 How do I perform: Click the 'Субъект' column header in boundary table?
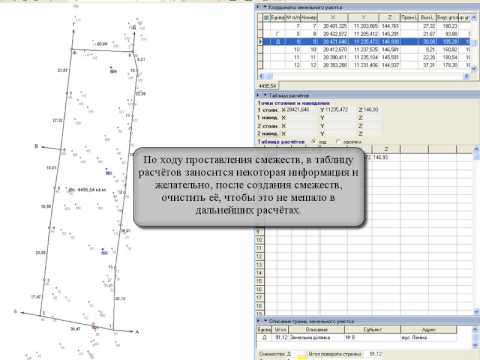[x=372, y=329]
